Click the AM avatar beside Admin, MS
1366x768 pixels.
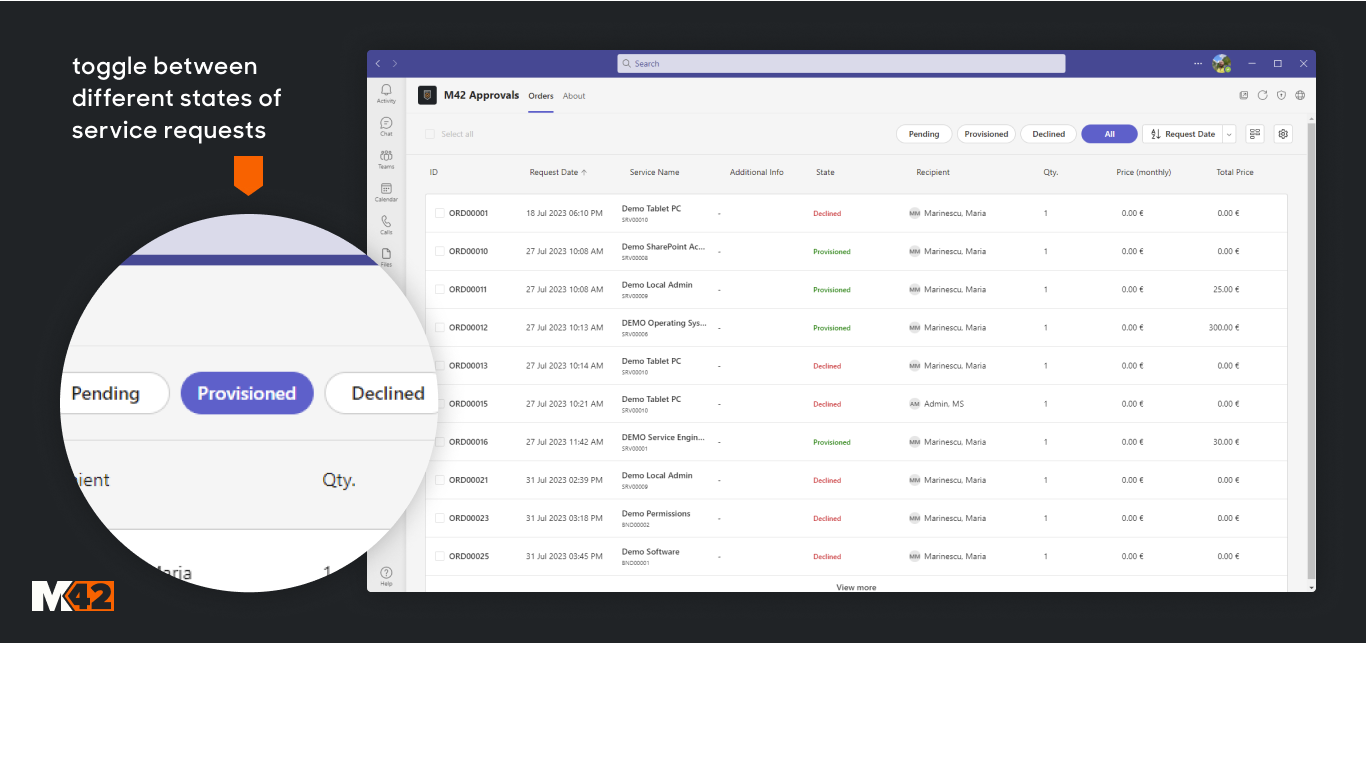pyautogui.click(x=914, y=404)
